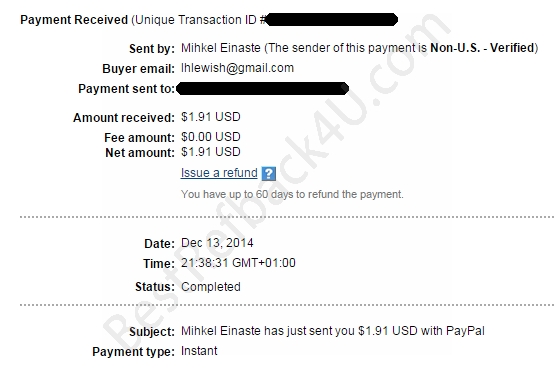Click the Amount received value $1.91 USD
Image resolution: width=555 pixels, height=369 pixels.
click(211, 117)
